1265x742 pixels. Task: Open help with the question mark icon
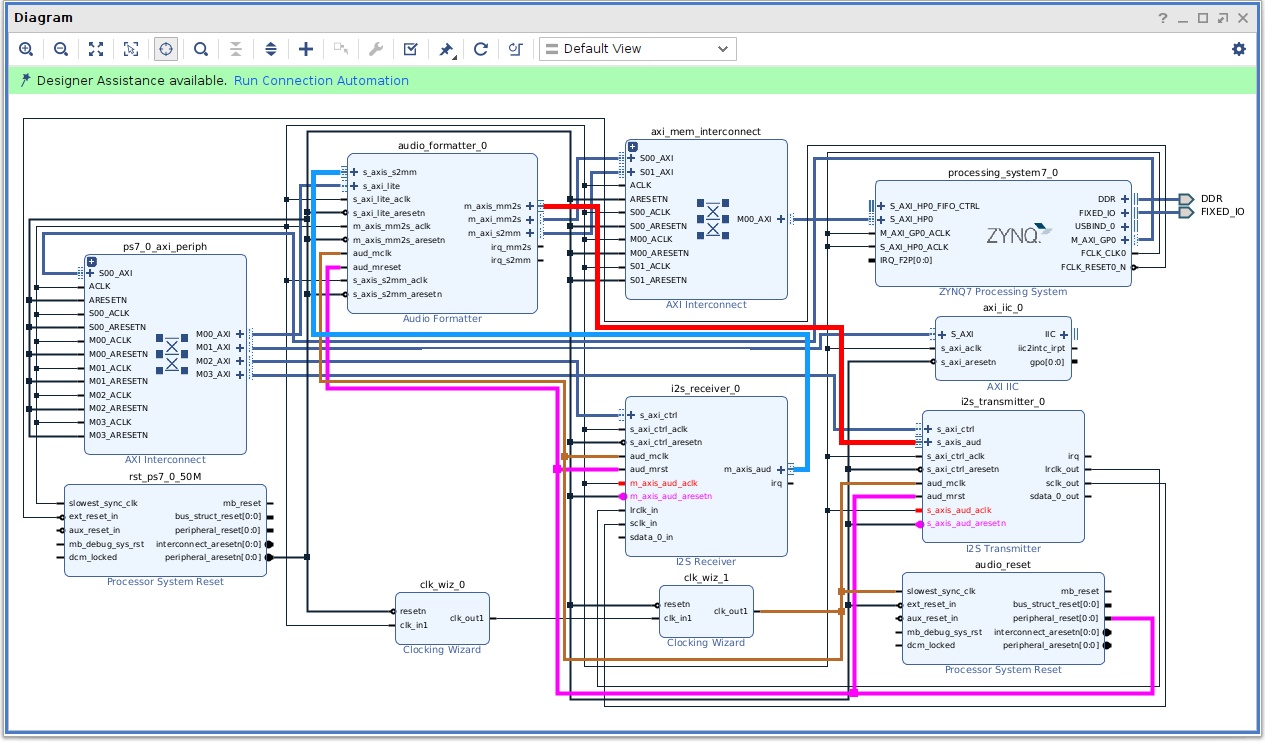pos(1163,18)
